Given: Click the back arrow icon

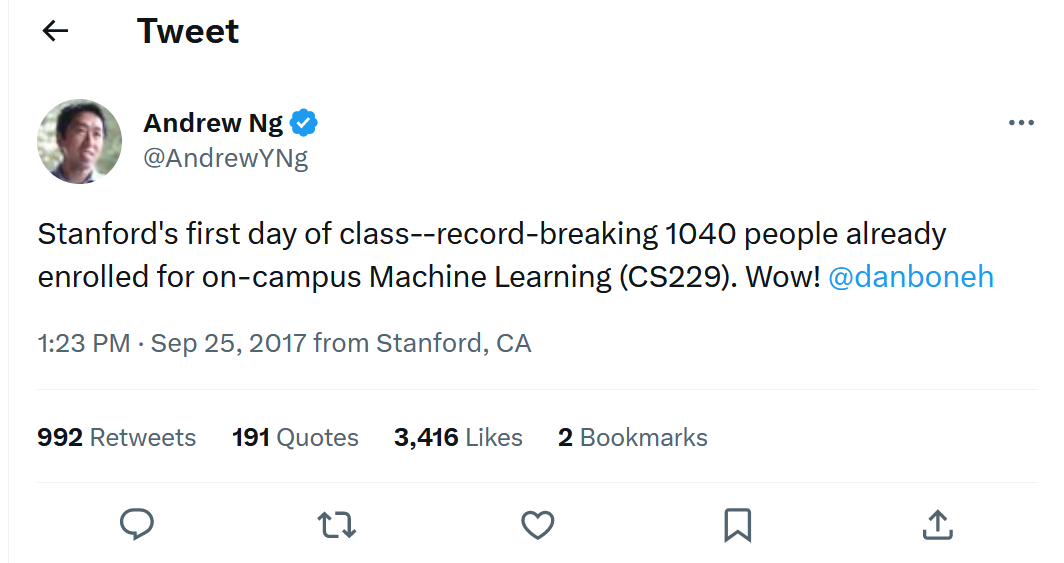Looking at the screenshot, I should (55, 31).
